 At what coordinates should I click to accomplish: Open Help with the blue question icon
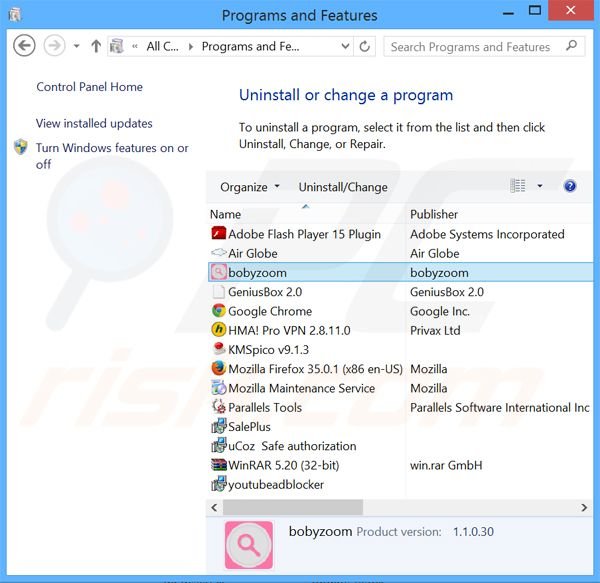570,186
